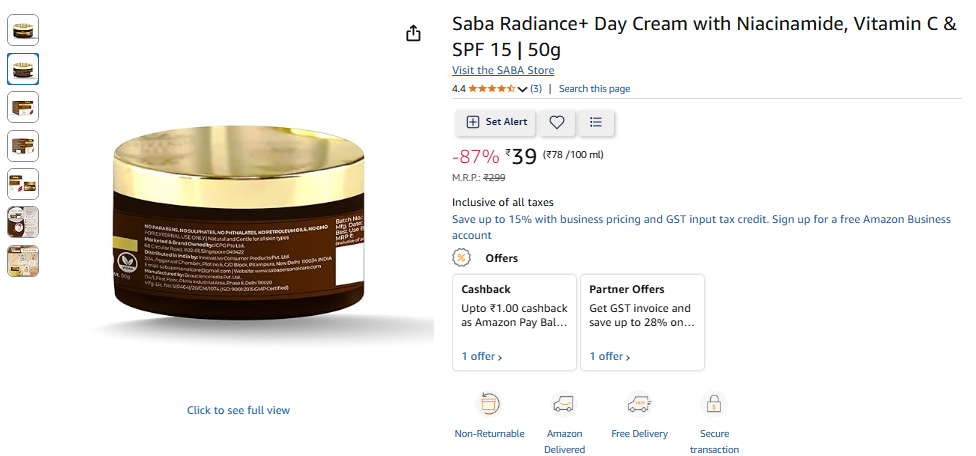Click the Set Alert button
This screenshot has width=976, height=456.
495,123
